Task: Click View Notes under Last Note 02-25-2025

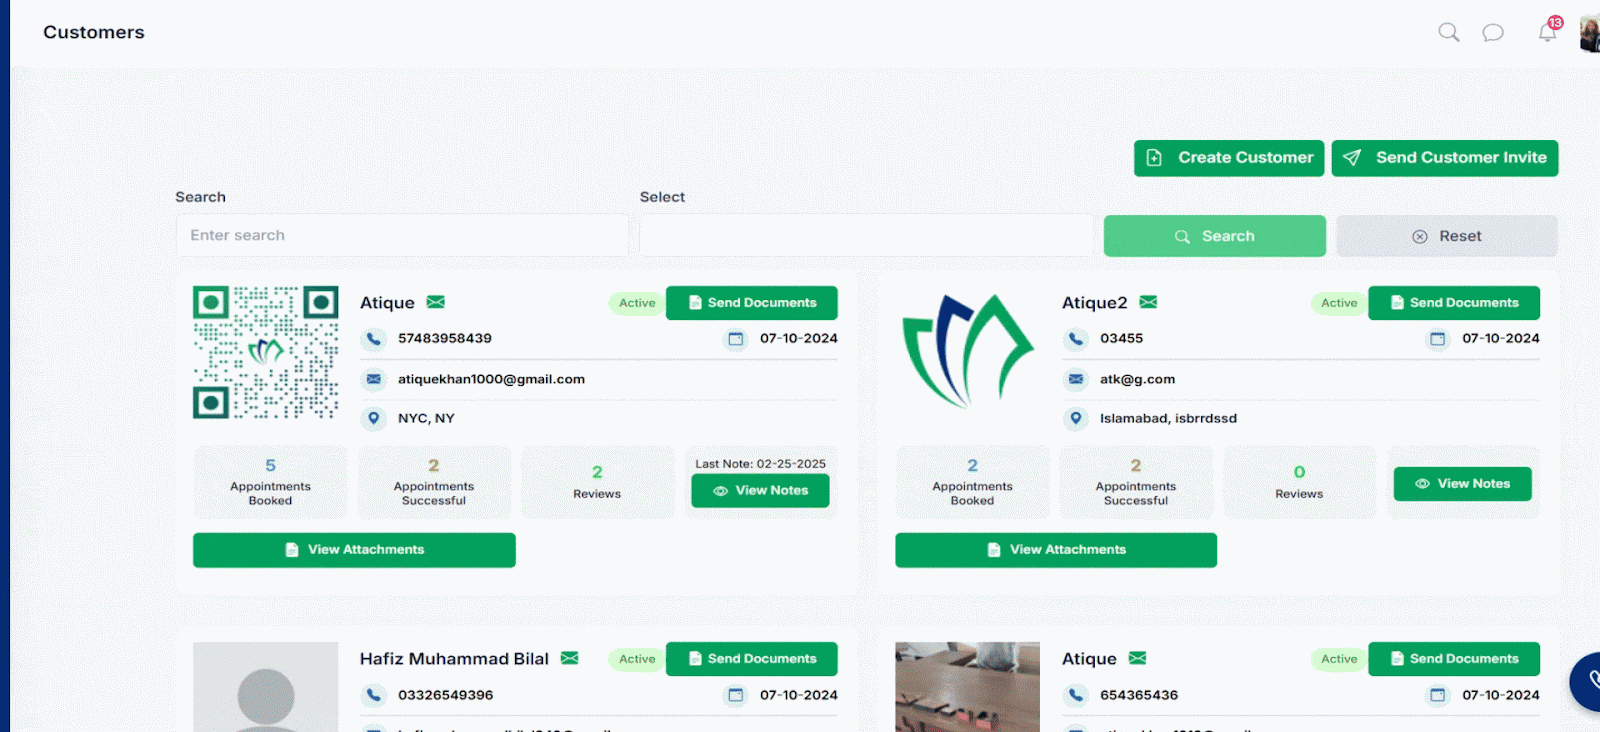Action: click(760, 491)
